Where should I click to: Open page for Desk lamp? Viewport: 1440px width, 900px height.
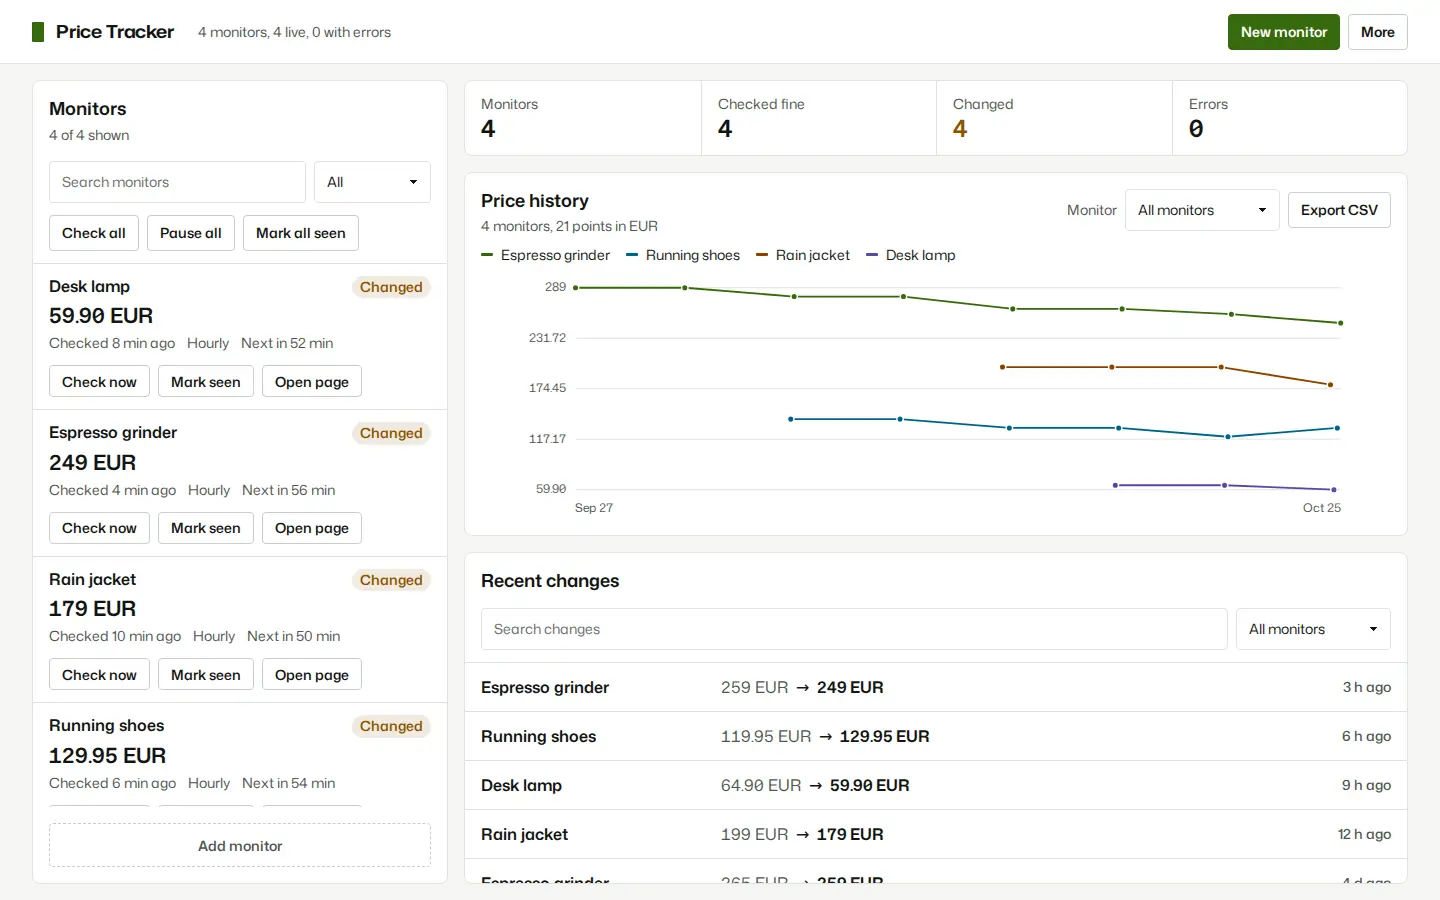[x=312, y=382]
